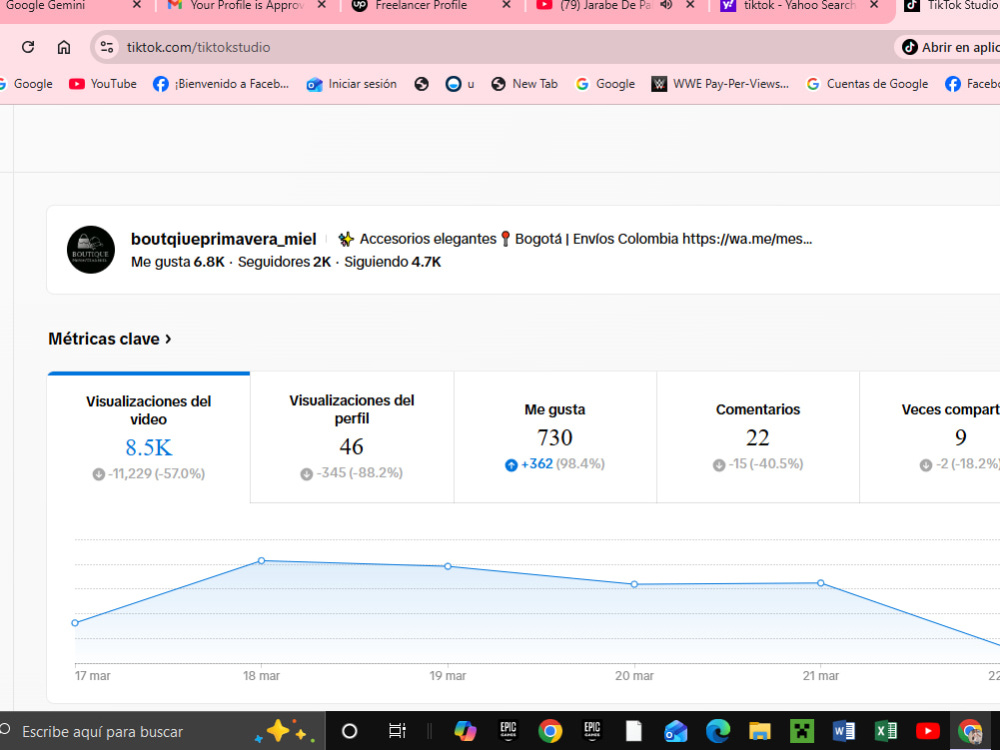Open Cortana circle icon in taskbar
The height and width of the screenshot is (750, 1000).
(349, 732)
